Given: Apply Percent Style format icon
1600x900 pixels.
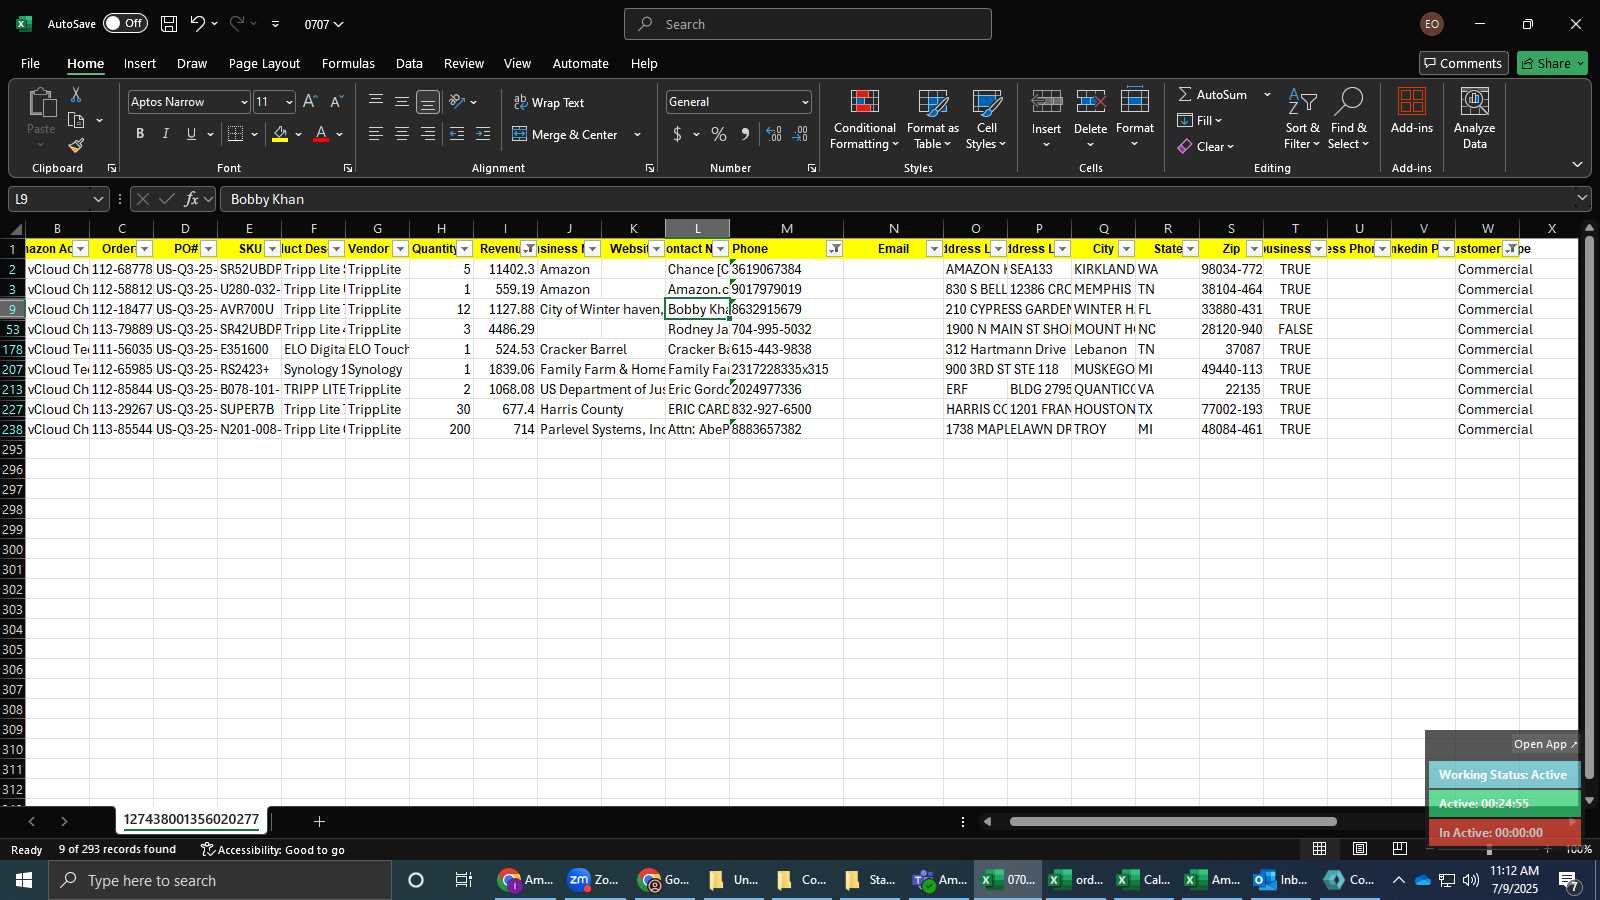Looking at the screenshot, I should (719, 134).
